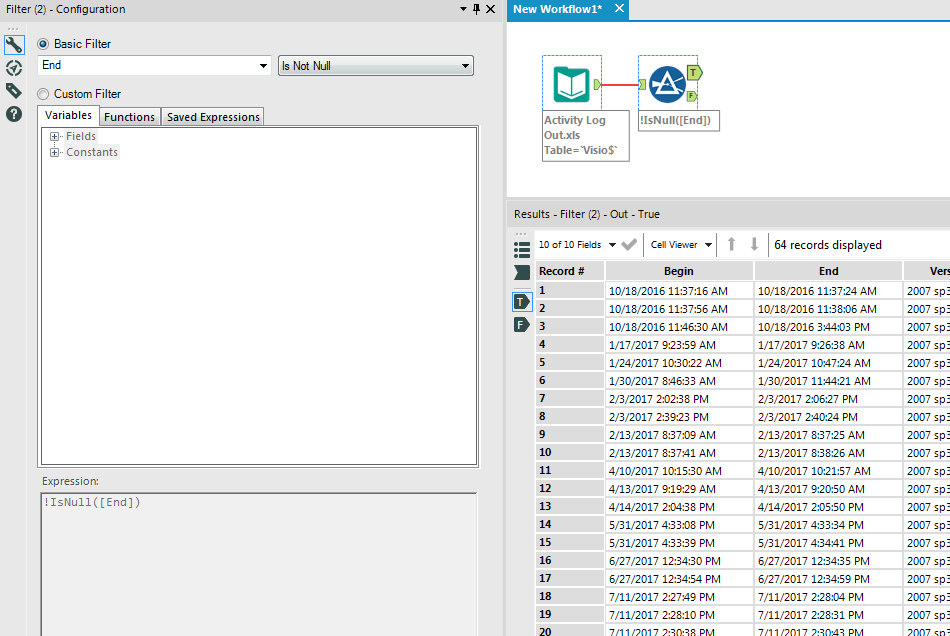Select the Activity Log Out.xls annotation
The height and width of the screenshot is (636, 950).
(x=586, y=135)
